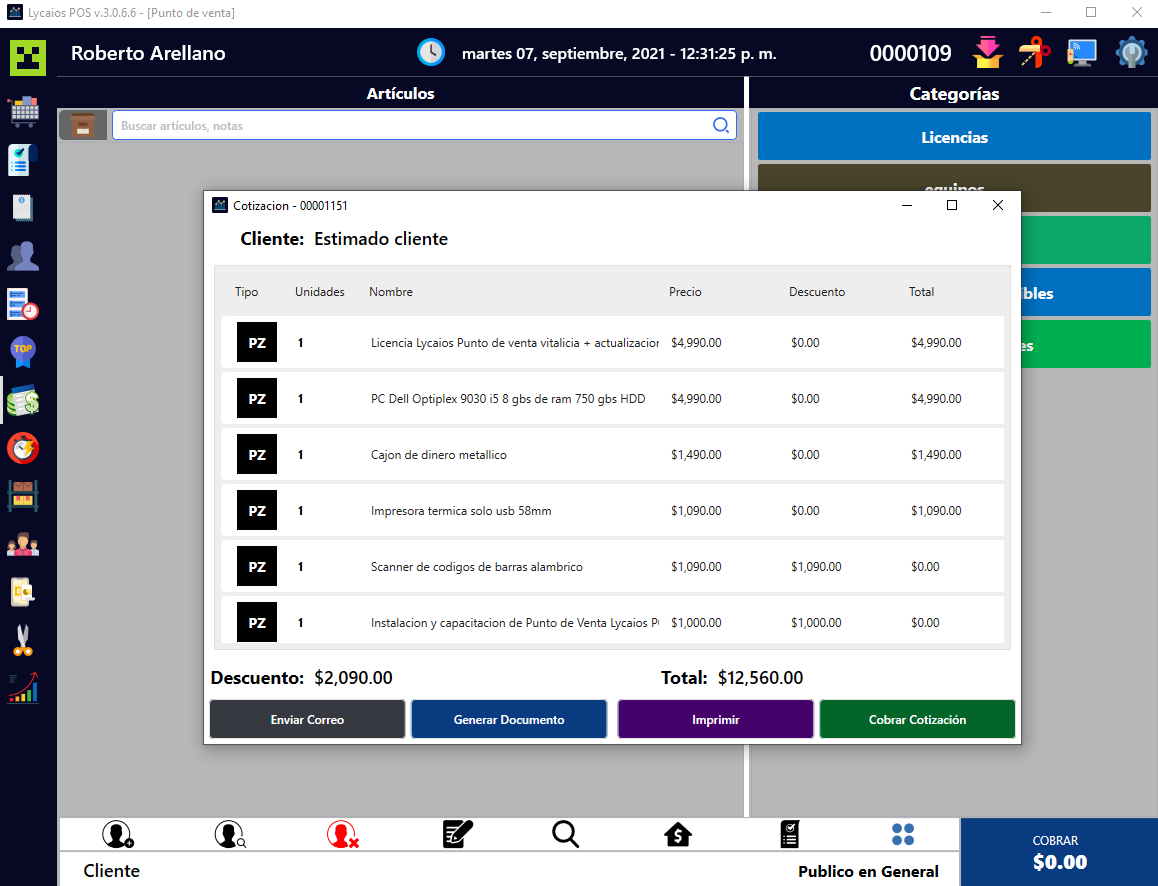Viewport: 1158px width, 886px height.
Task: Click the blue COBRAR $0.00 panel
Action: pyautogui.click(x=1059, y=852)
